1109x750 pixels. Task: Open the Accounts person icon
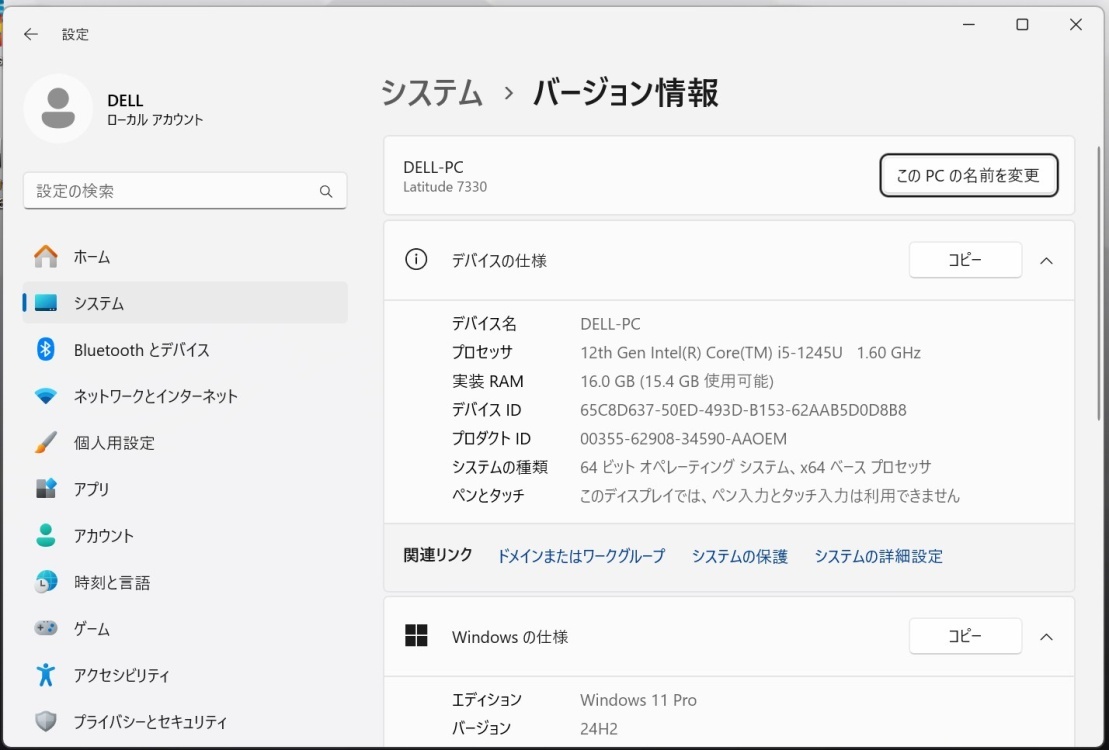click(x=46, y=536)
